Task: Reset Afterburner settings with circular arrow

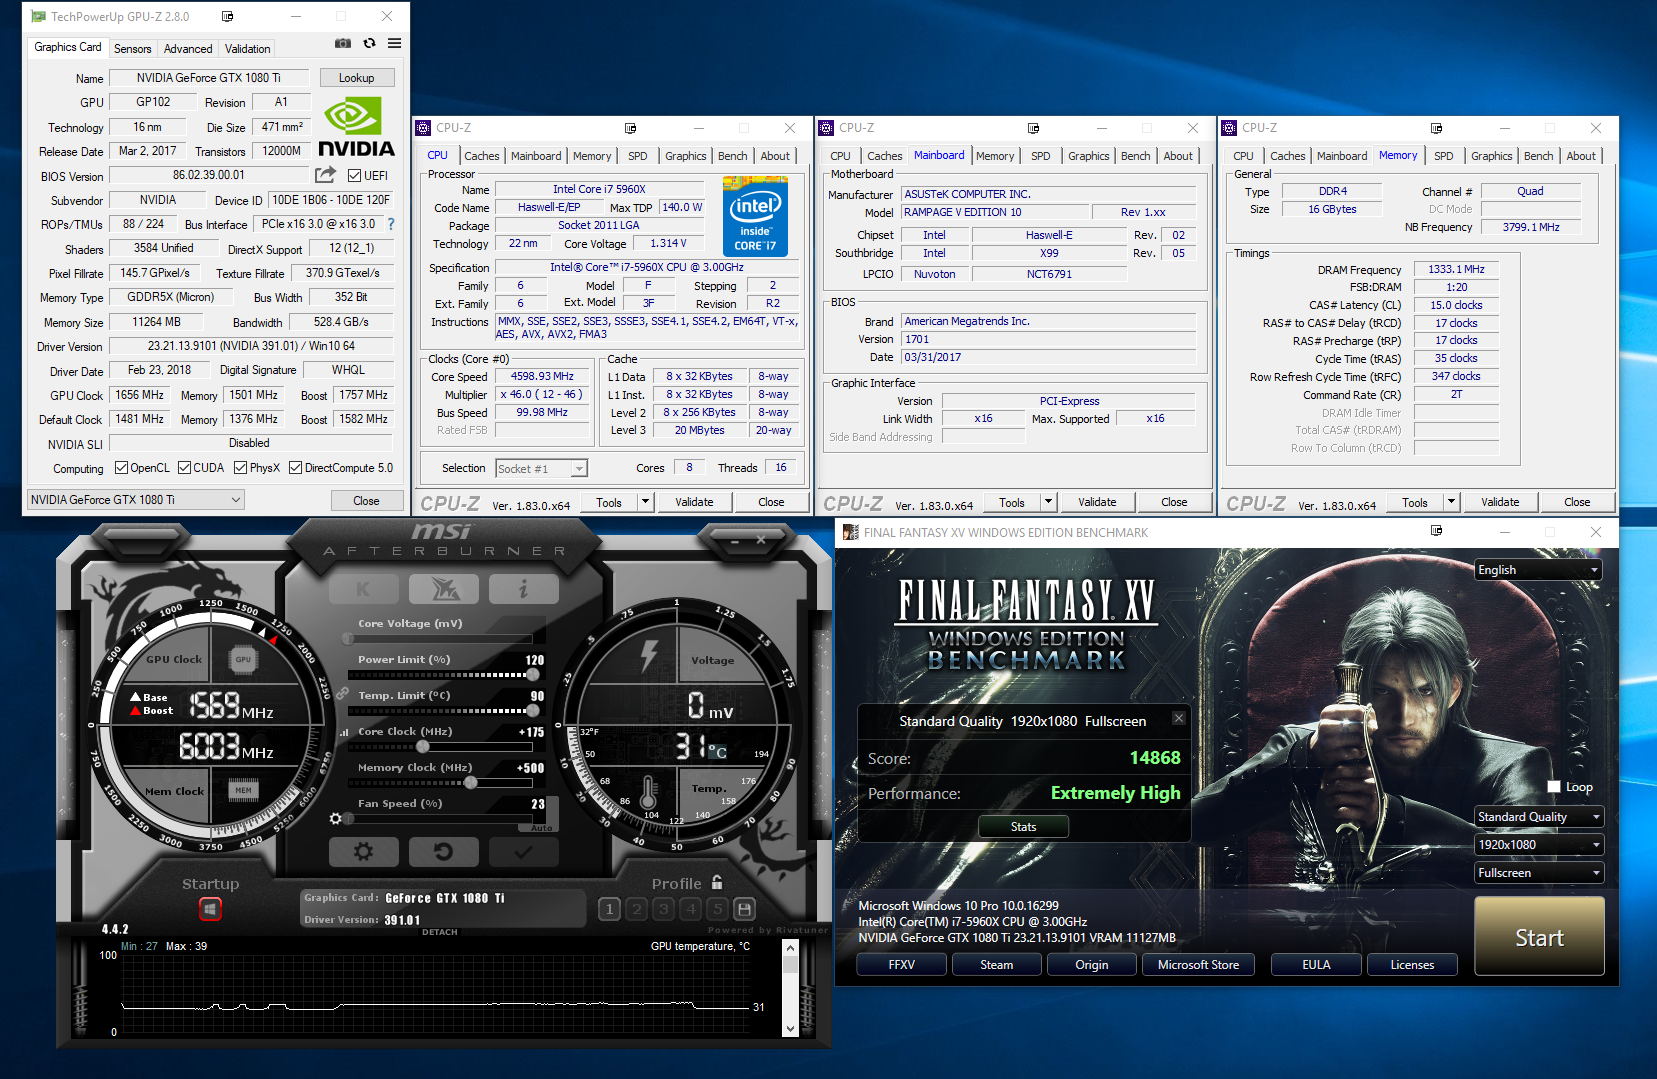Action: pos(444,851)
